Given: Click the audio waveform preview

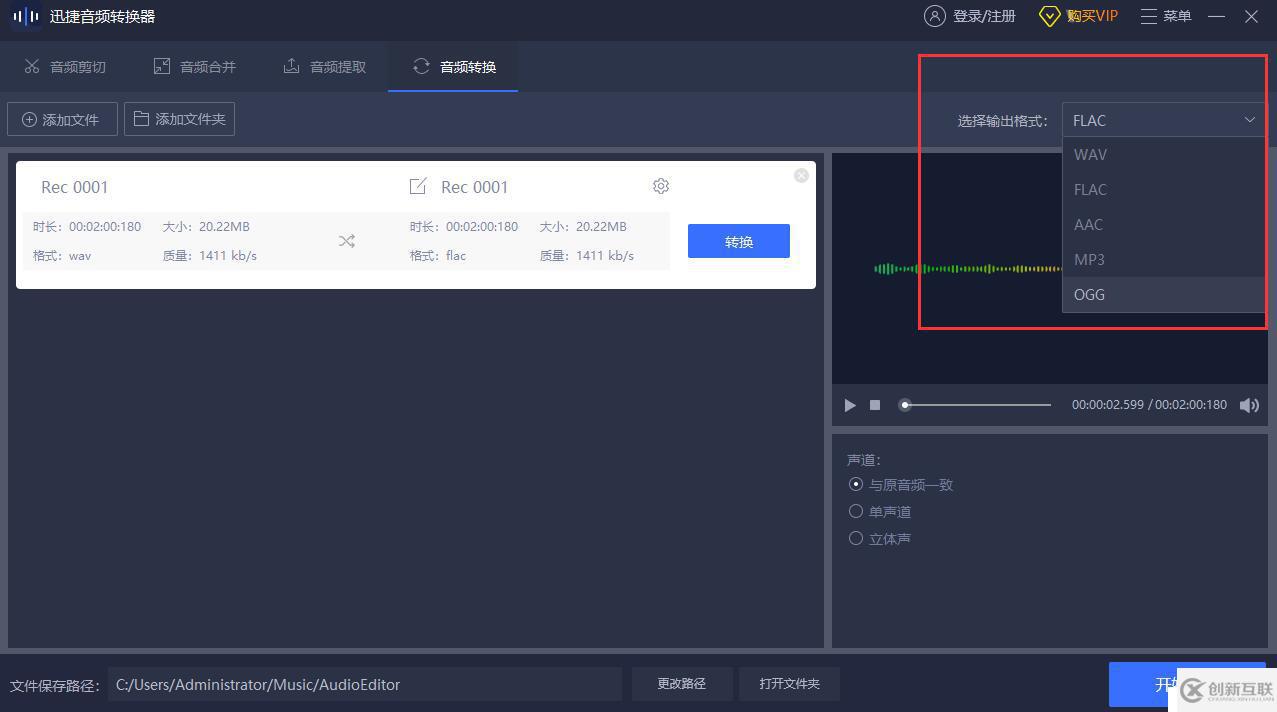Looking at the screenshot, I should click(968, 268).
